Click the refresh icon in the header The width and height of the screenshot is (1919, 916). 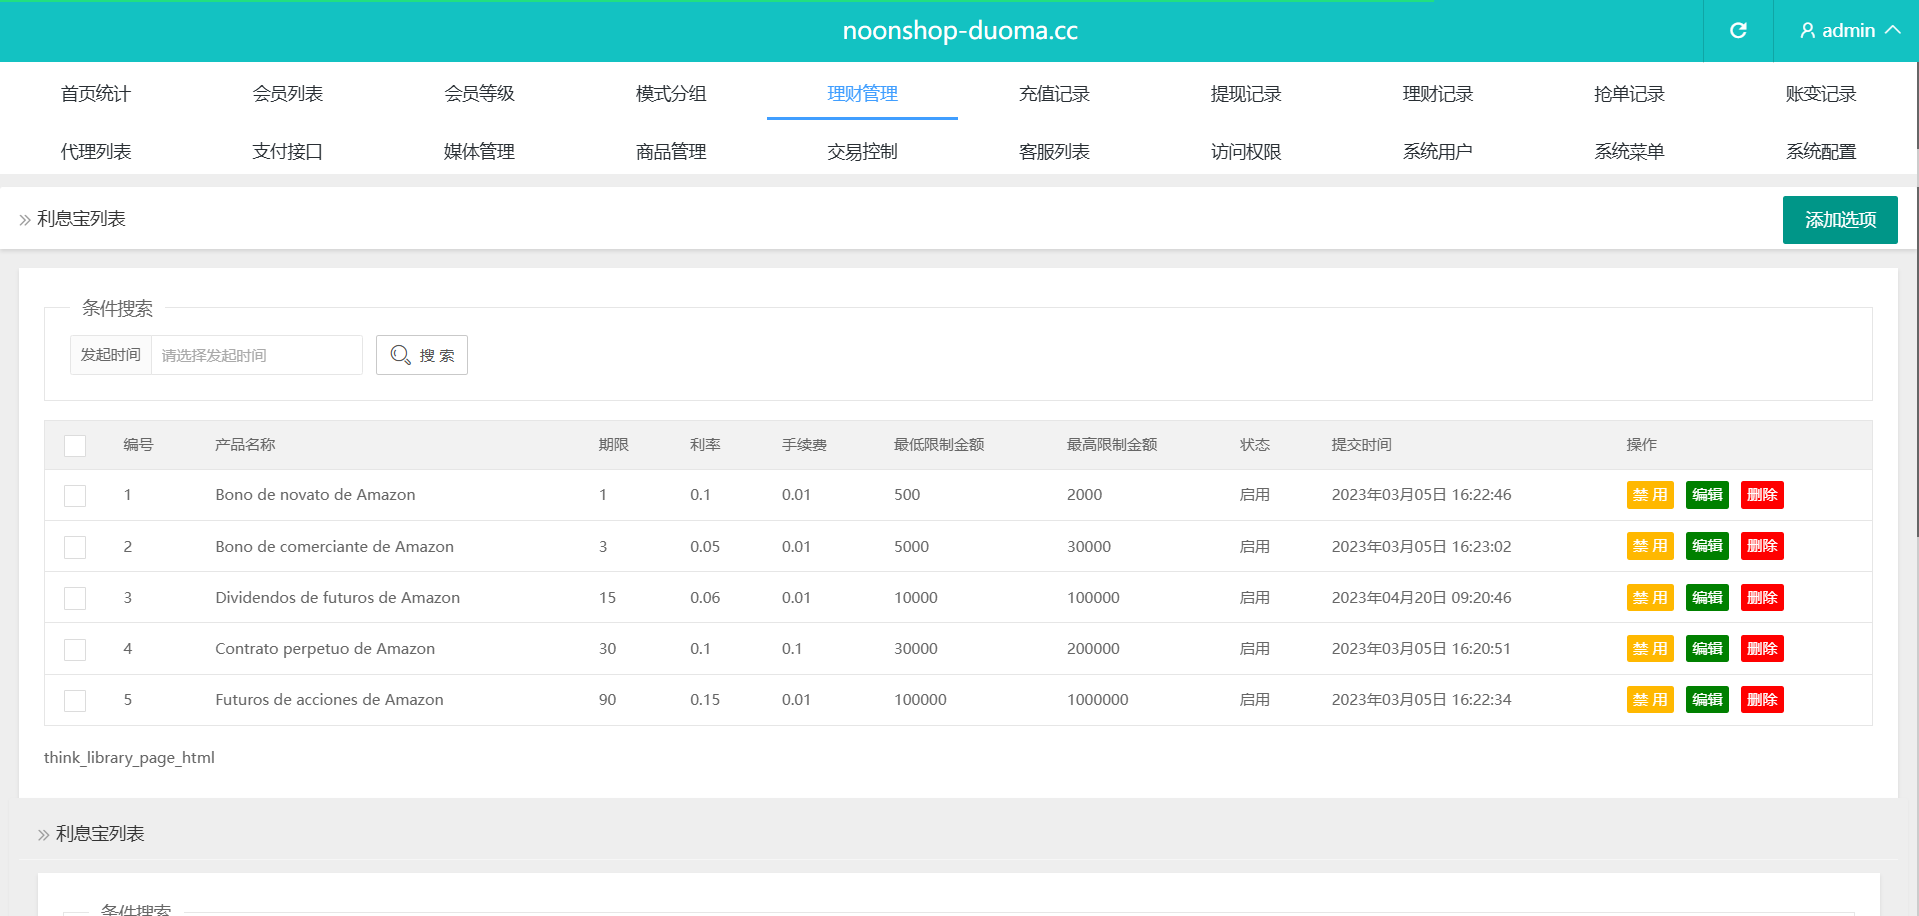(1738, 31)
